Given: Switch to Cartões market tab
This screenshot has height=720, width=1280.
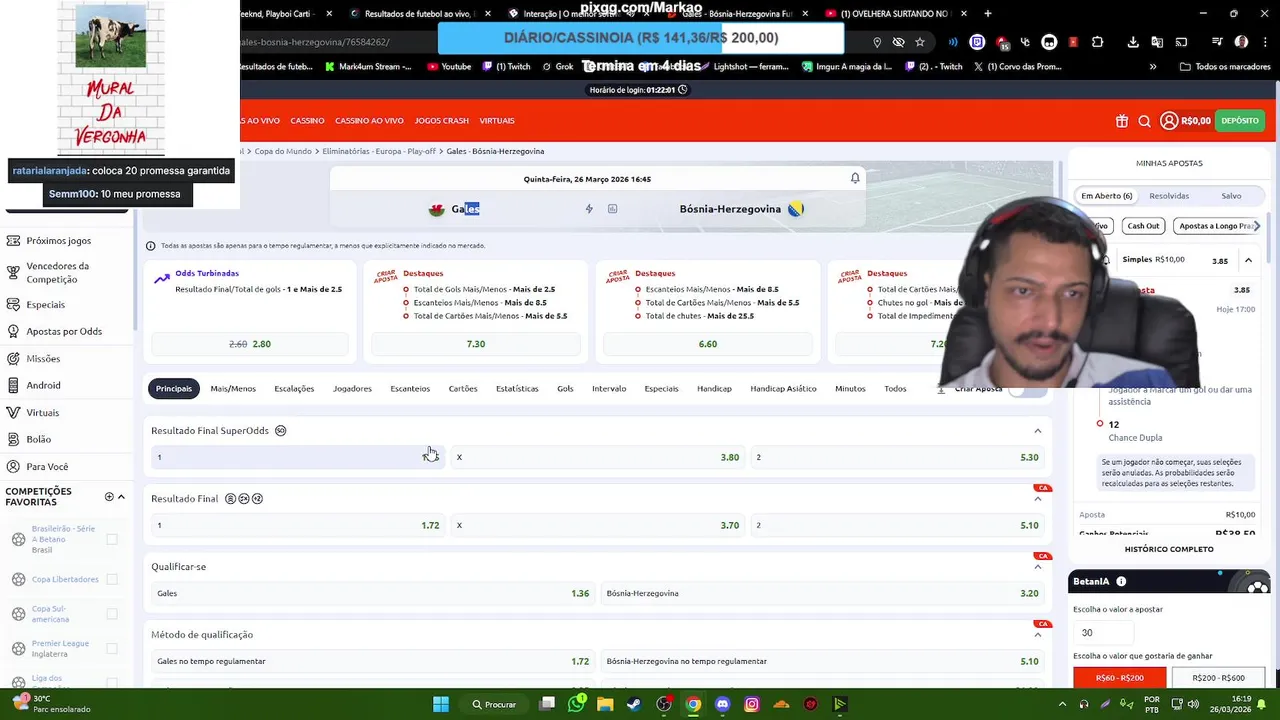Looking at the screenshot, I should tap(463, 389).
